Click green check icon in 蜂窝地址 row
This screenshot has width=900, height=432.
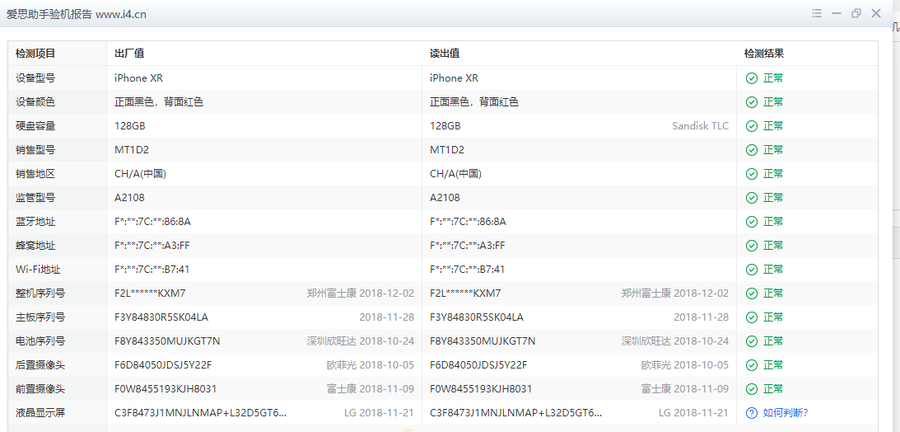(751, 246)
